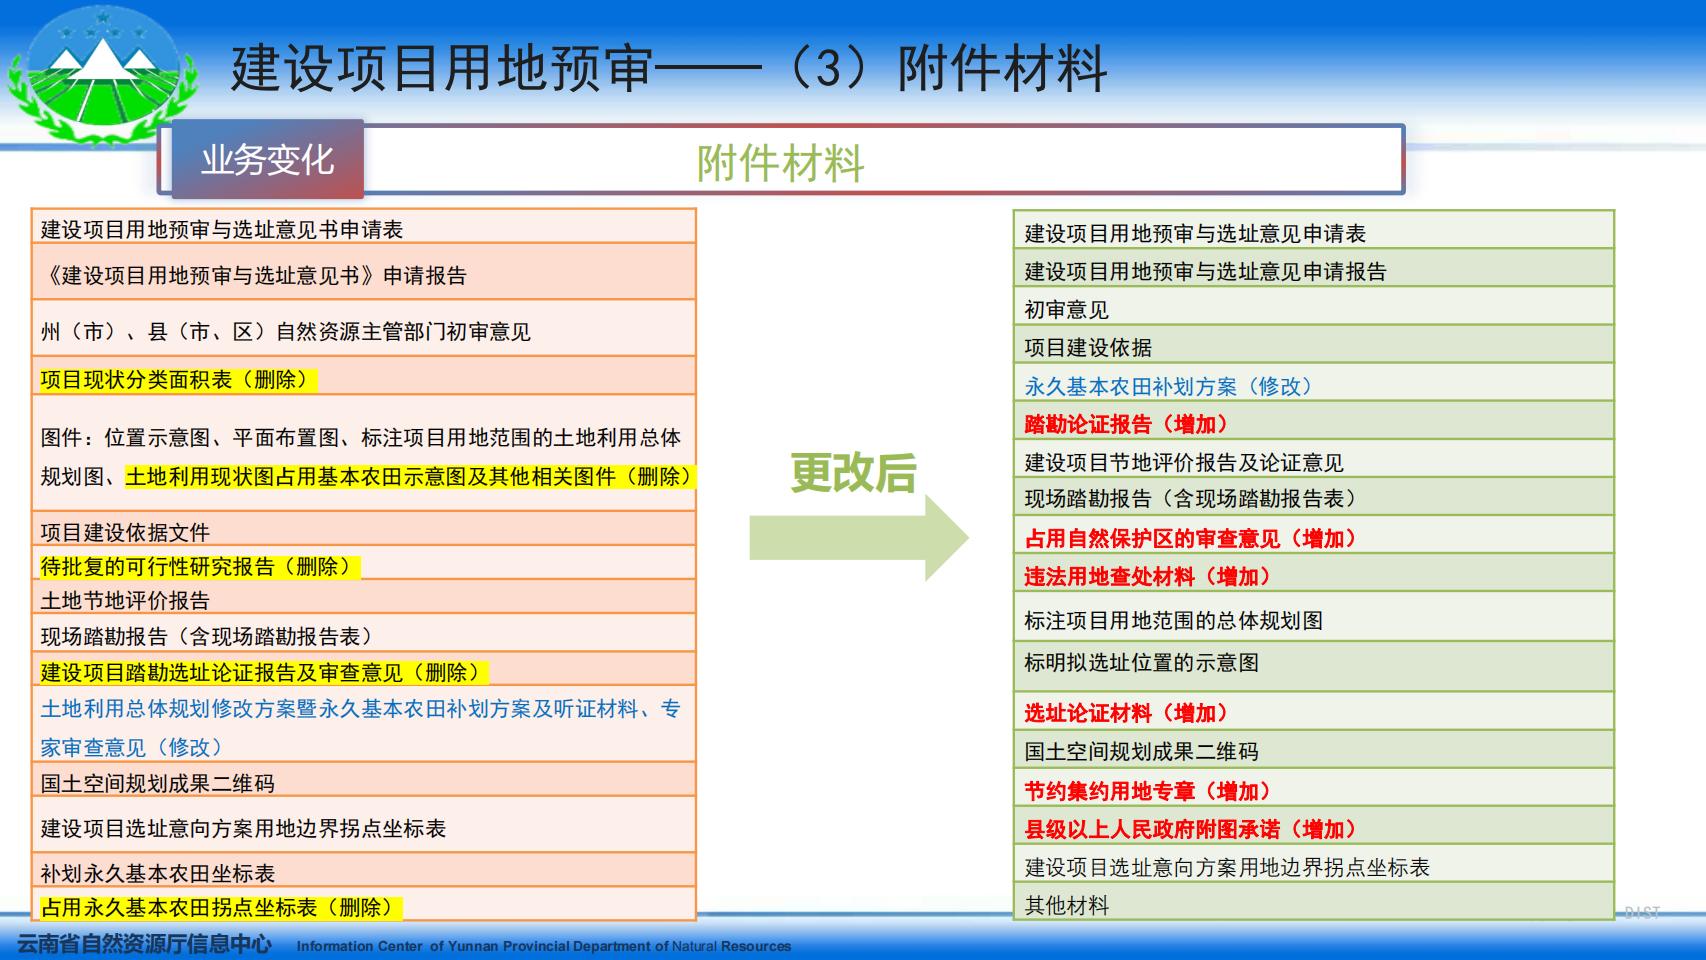The width and height of the screenshot is (1706, 960).
Task: Select the 业务变化 tab label
Action: click(x=267, y=159)
